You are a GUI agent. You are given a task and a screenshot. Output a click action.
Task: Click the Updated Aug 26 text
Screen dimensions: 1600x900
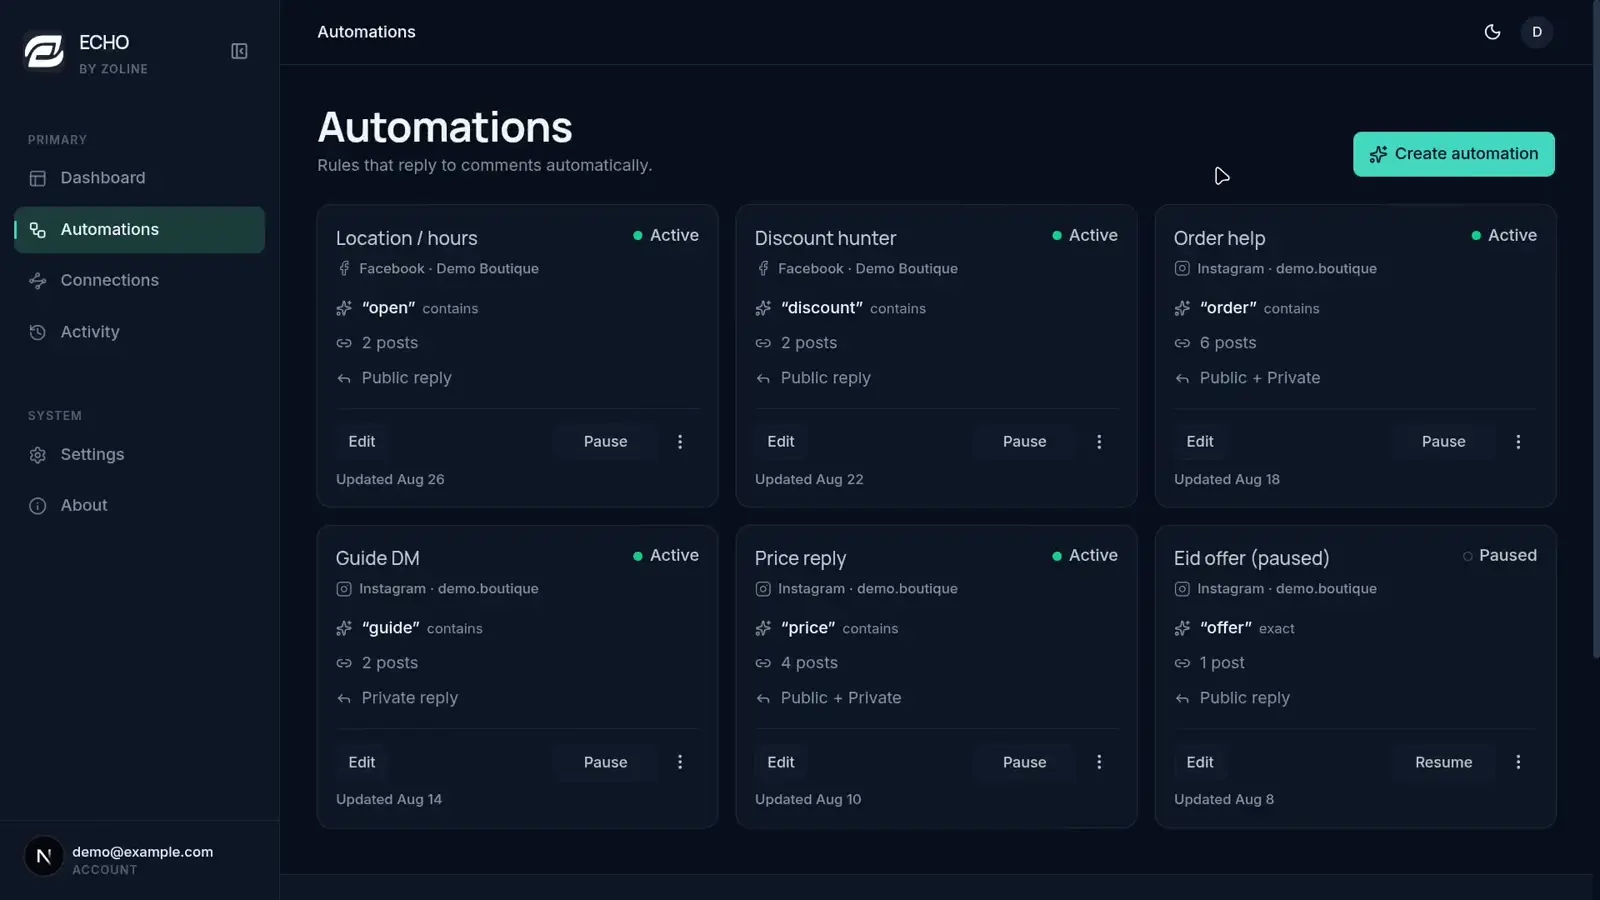tap(390, 479)
